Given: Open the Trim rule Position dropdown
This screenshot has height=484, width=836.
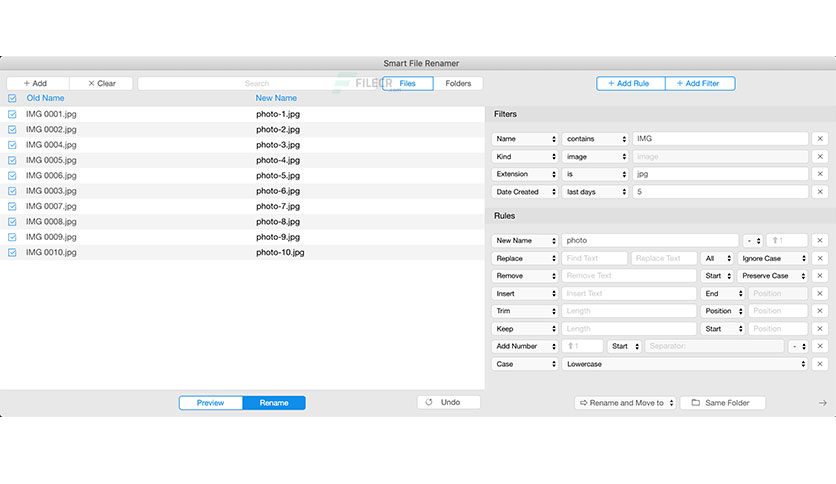Looking at the screenshot, I should point(722,311).
